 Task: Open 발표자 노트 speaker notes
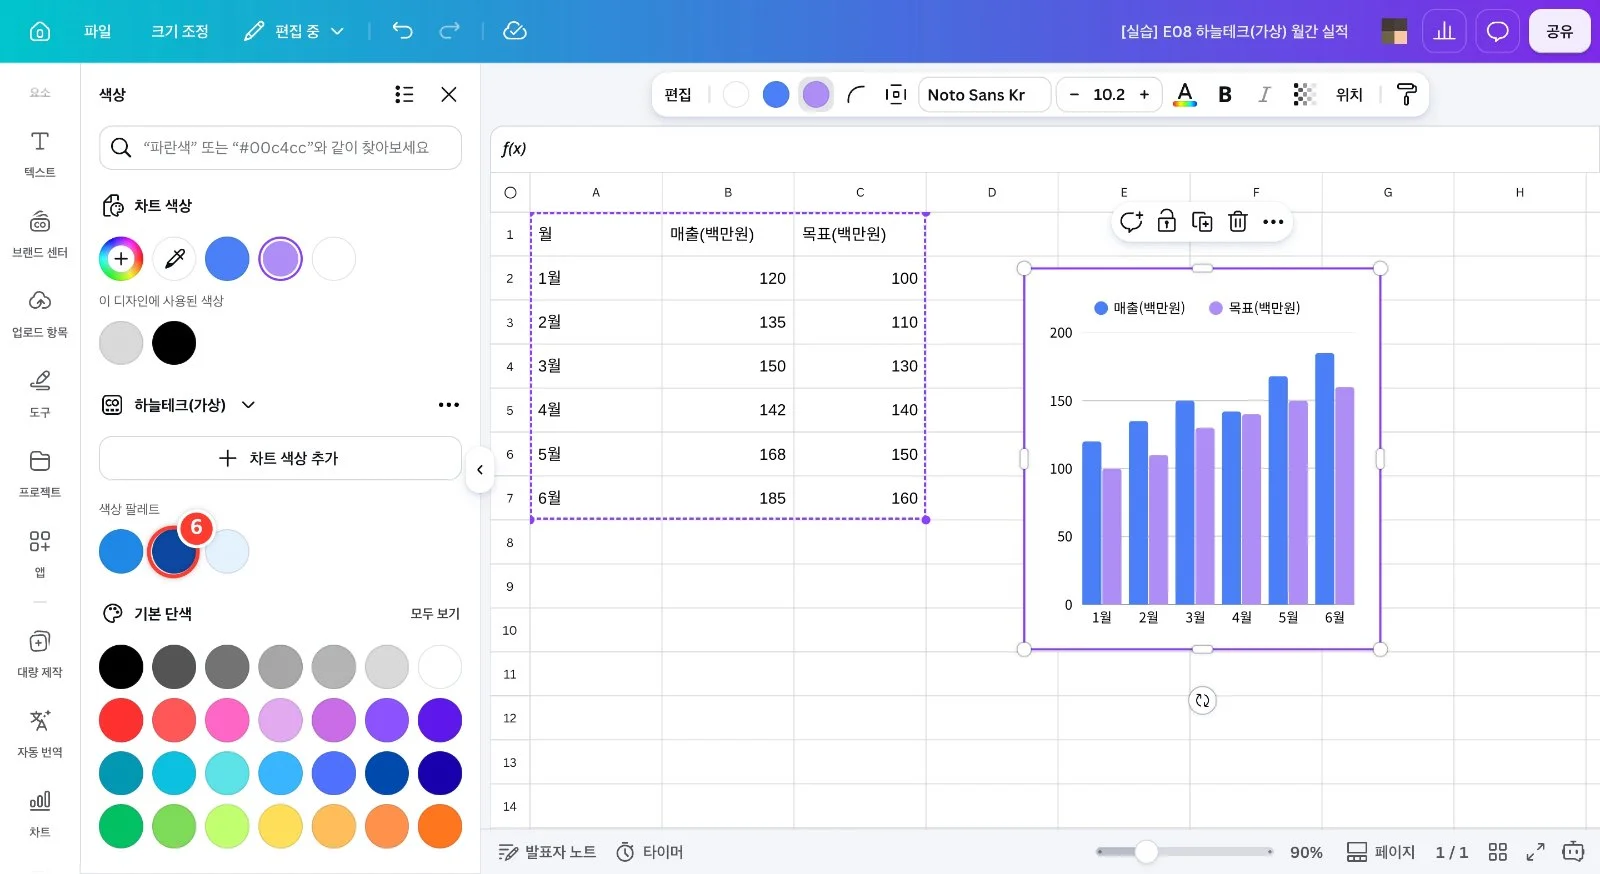click(x=547, y=852)
